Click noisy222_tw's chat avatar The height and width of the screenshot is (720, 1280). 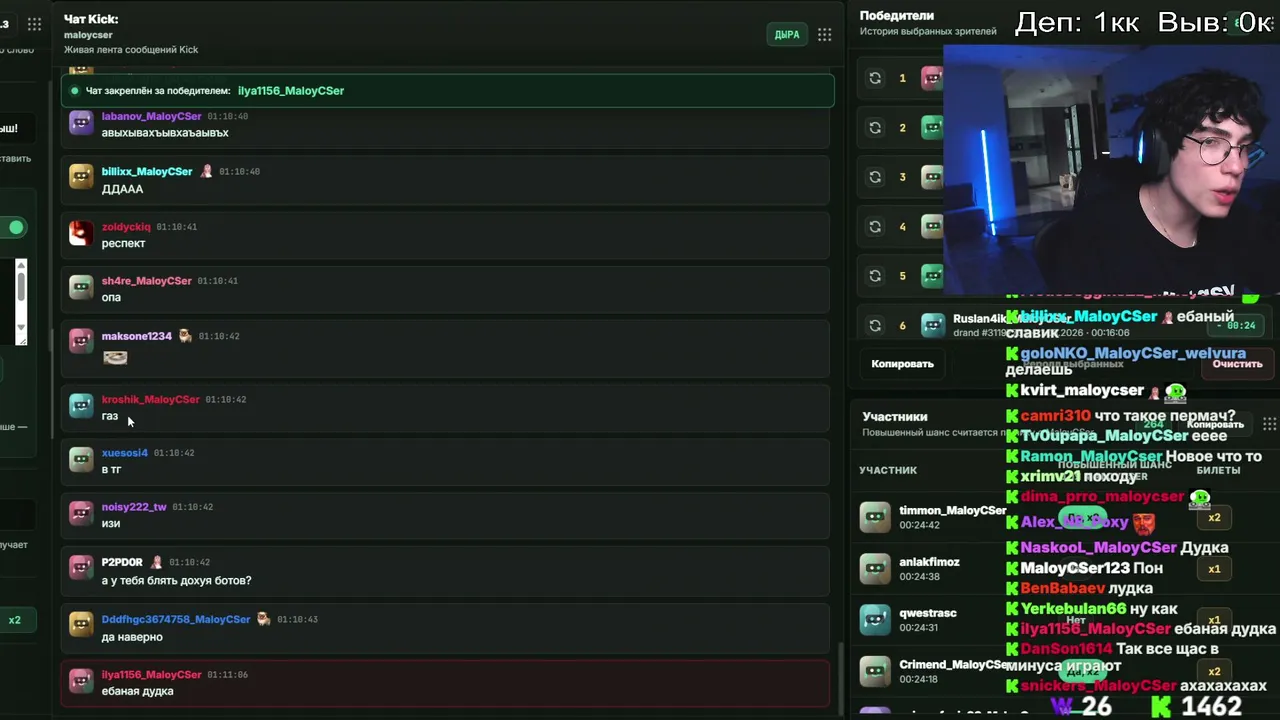pos(81,514)
